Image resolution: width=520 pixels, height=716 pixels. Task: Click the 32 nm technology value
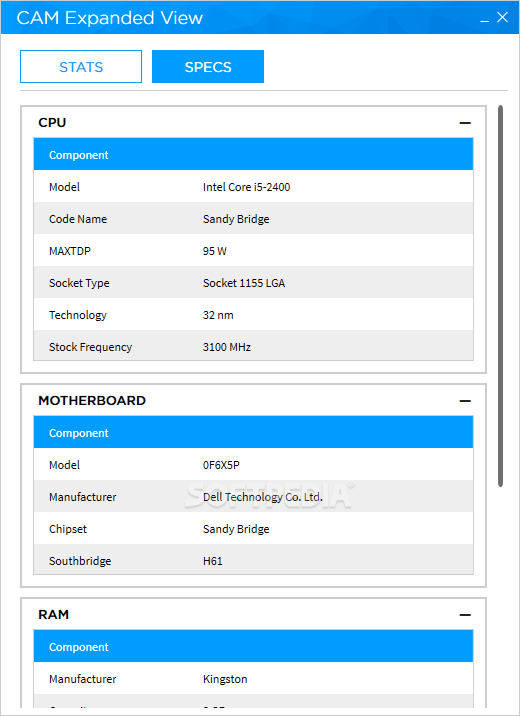(218, 315)
